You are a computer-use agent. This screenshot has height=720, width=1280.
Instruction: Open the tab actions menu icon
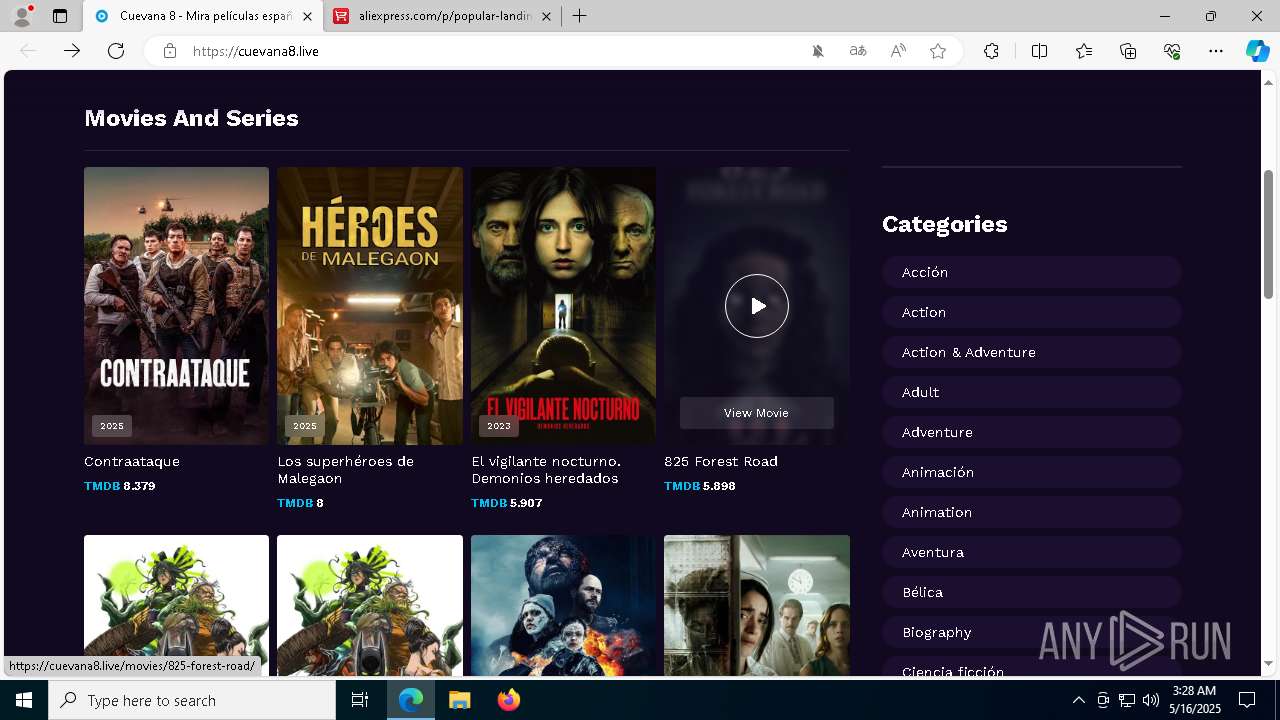60,16
